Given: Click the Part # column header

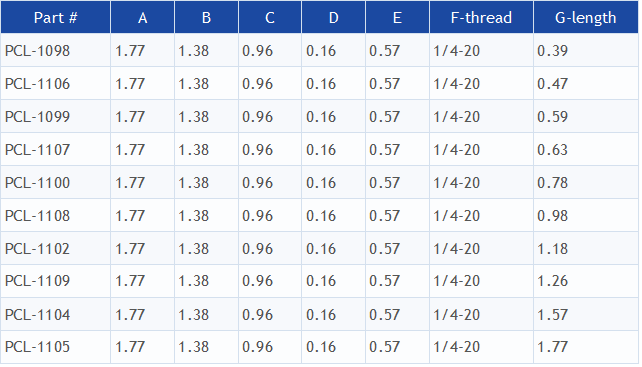Looking at the screenshot, I should 56,17.
